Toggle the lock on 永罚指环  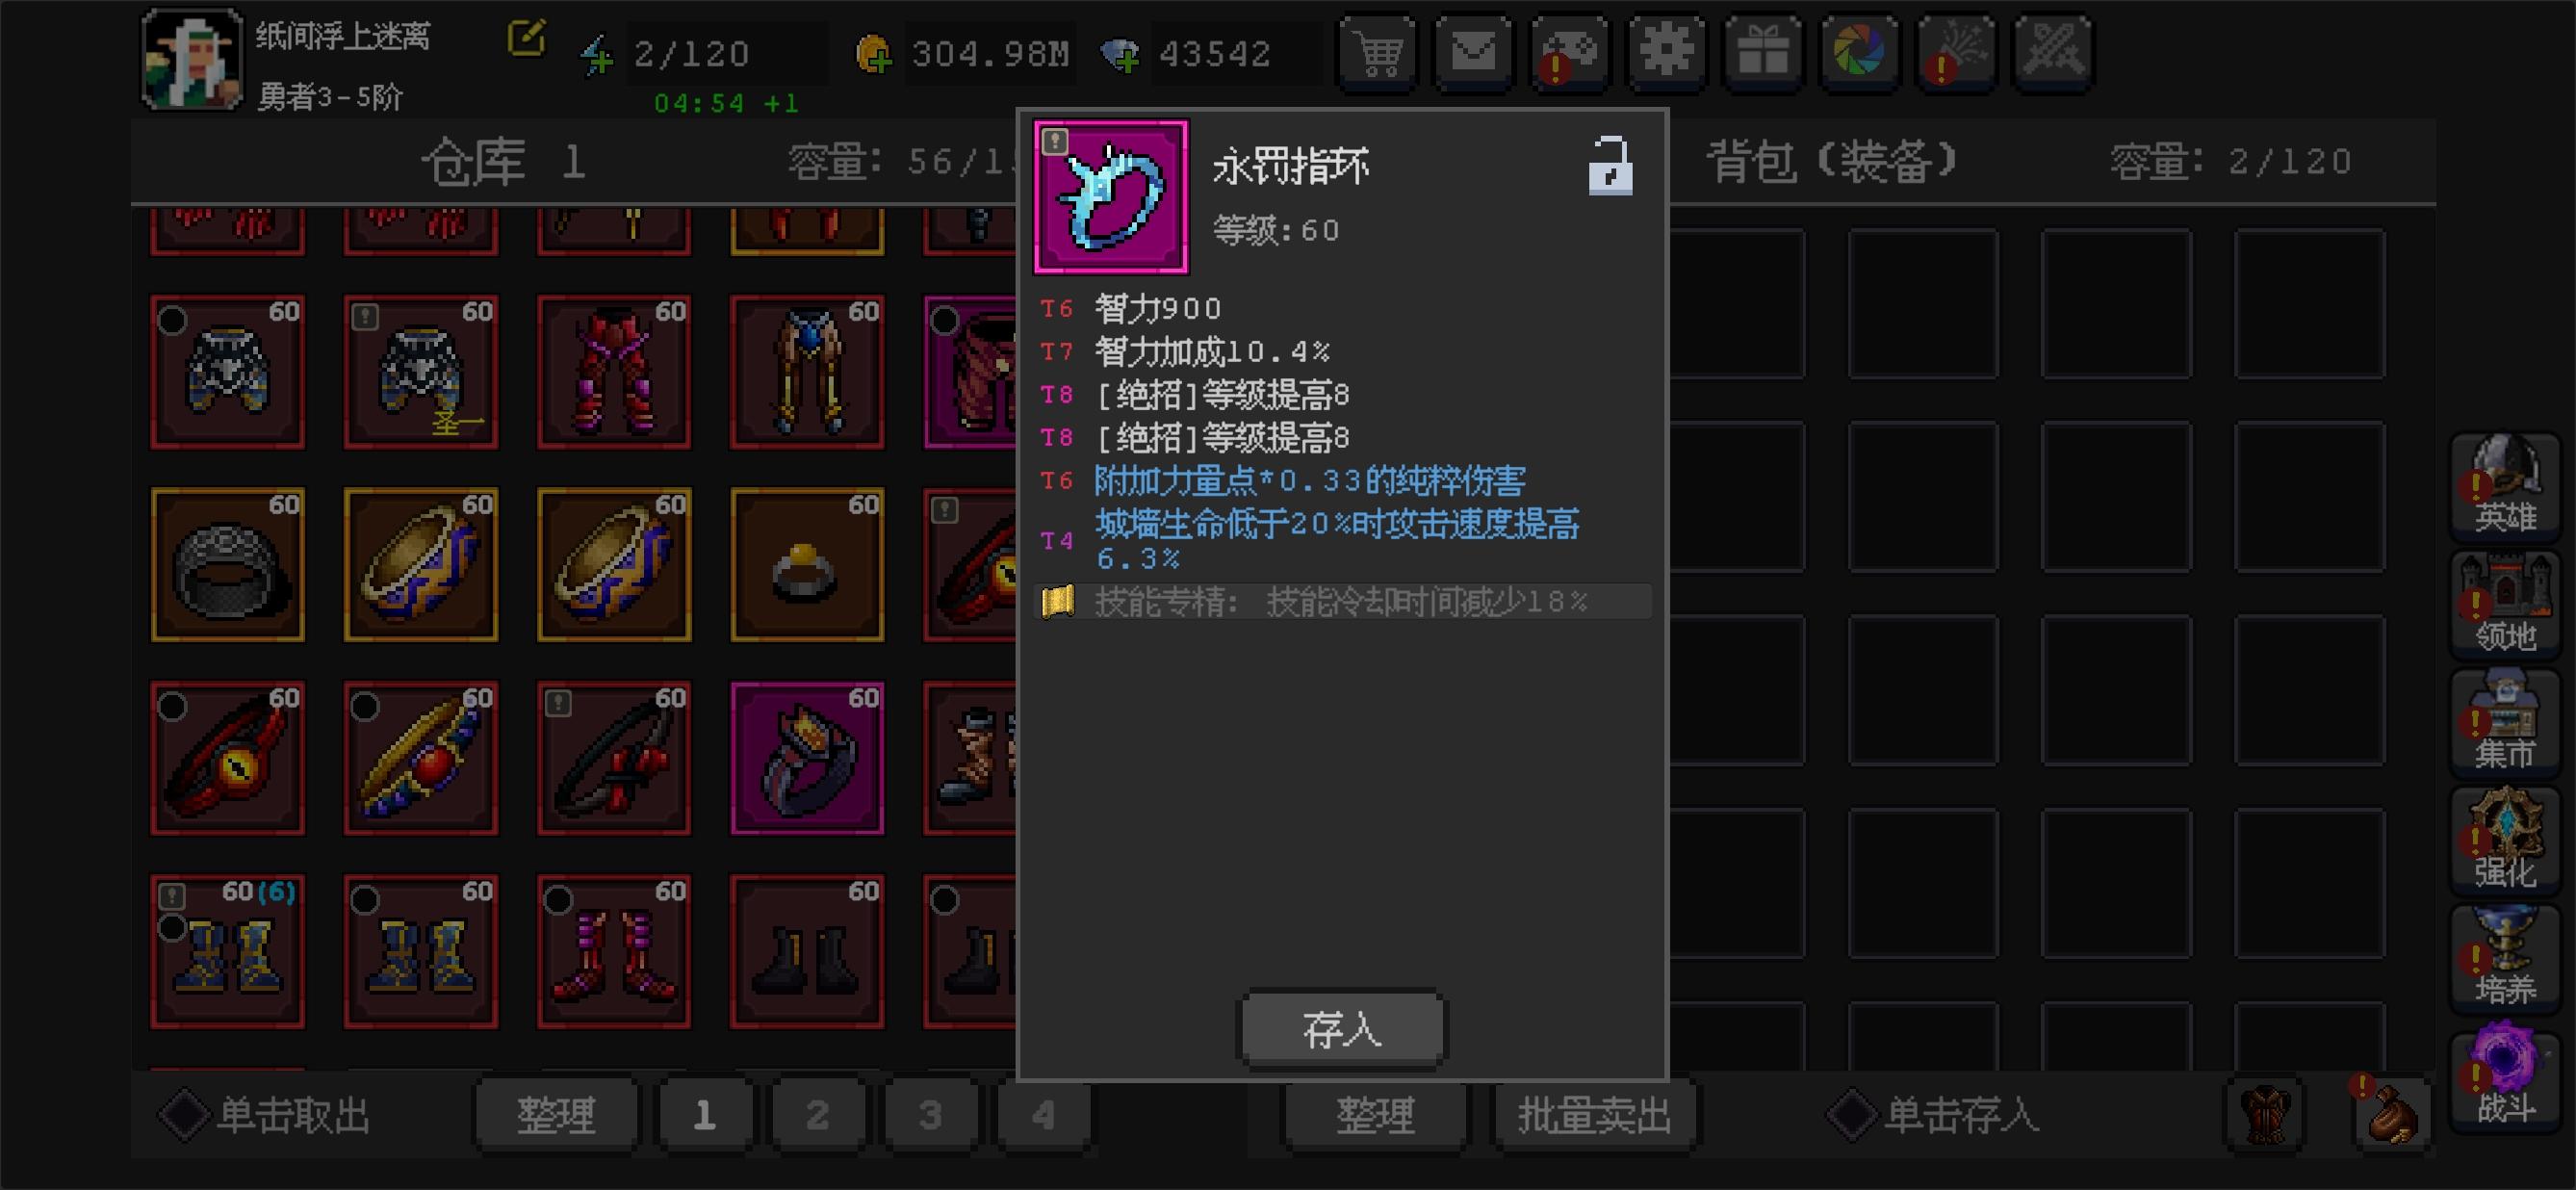coord(1610,166)
